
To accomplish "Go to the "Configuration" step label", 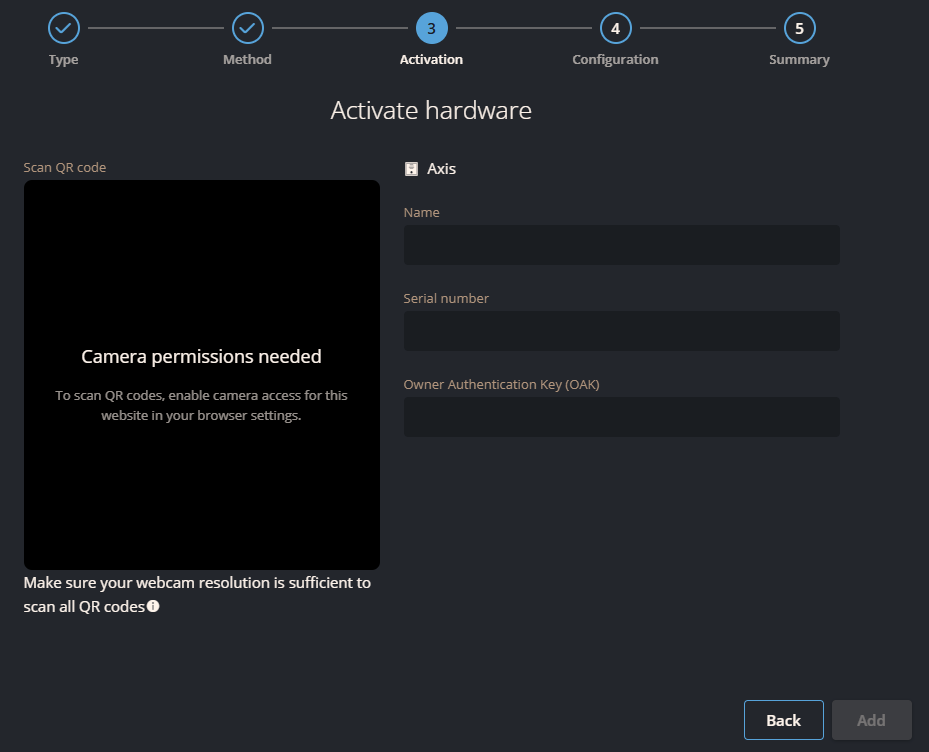I will coord(615,59).
